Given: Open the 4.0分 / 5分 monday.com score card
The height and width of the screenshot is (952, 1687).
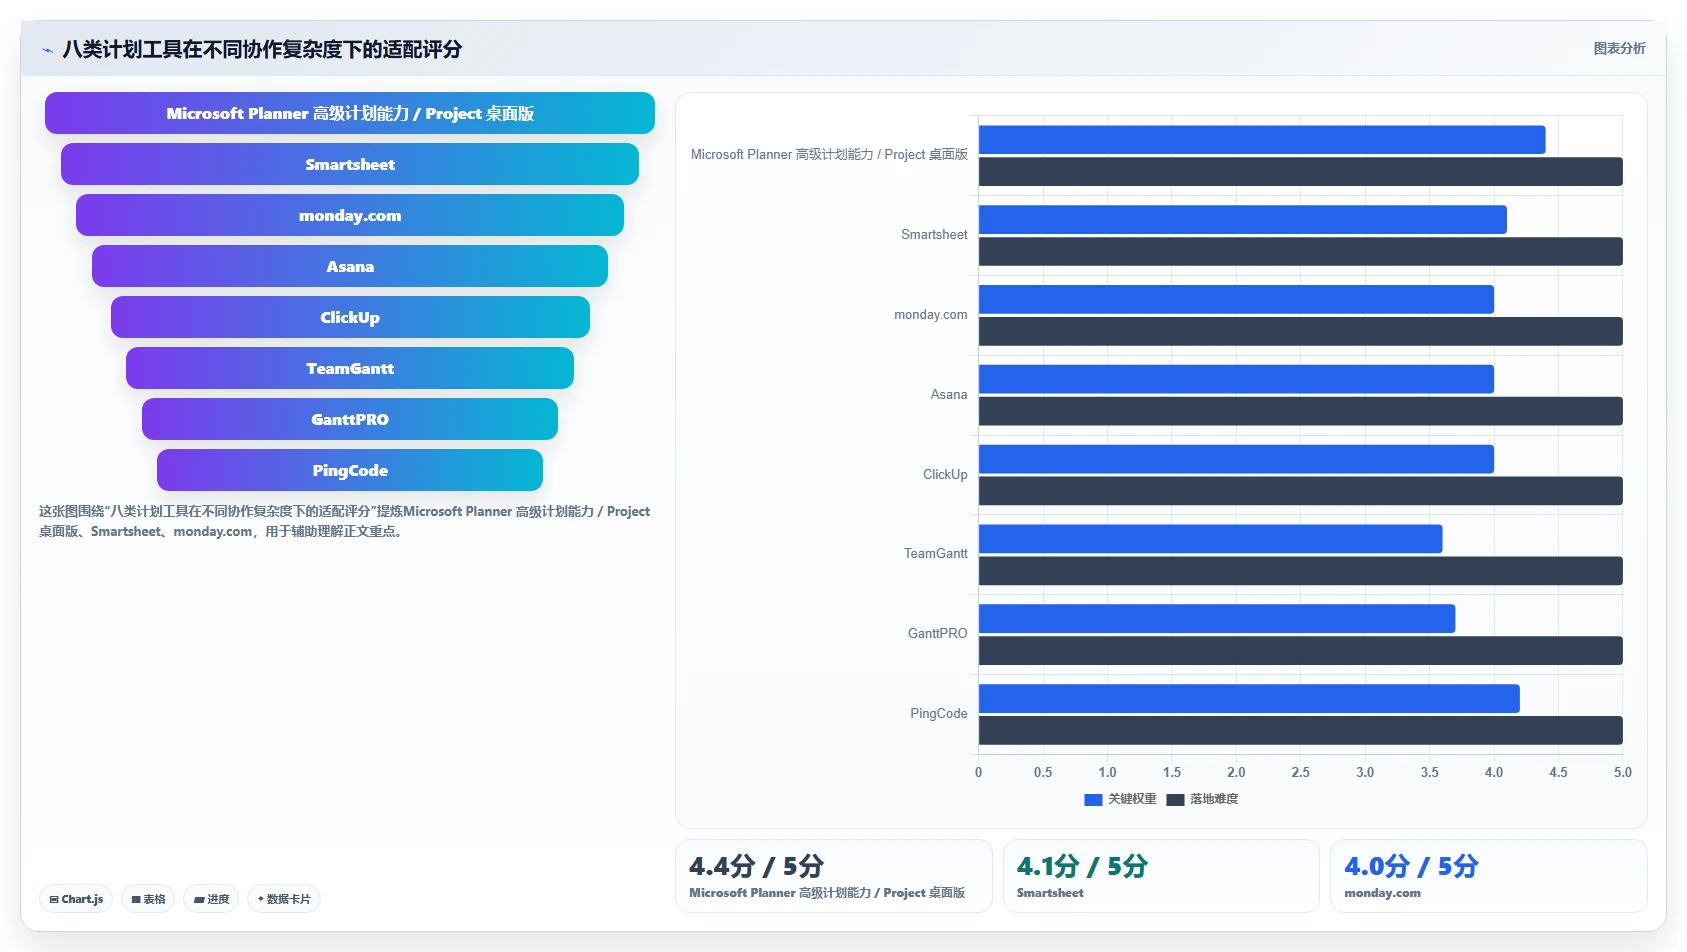Looking at the screenshot, I should 1488,876.
